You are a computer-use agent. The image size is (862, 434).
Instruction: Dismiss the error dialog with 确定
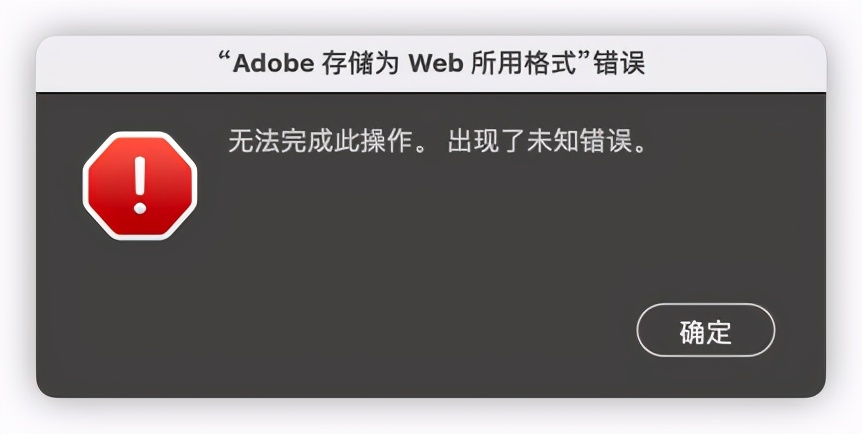click(705, 331)
